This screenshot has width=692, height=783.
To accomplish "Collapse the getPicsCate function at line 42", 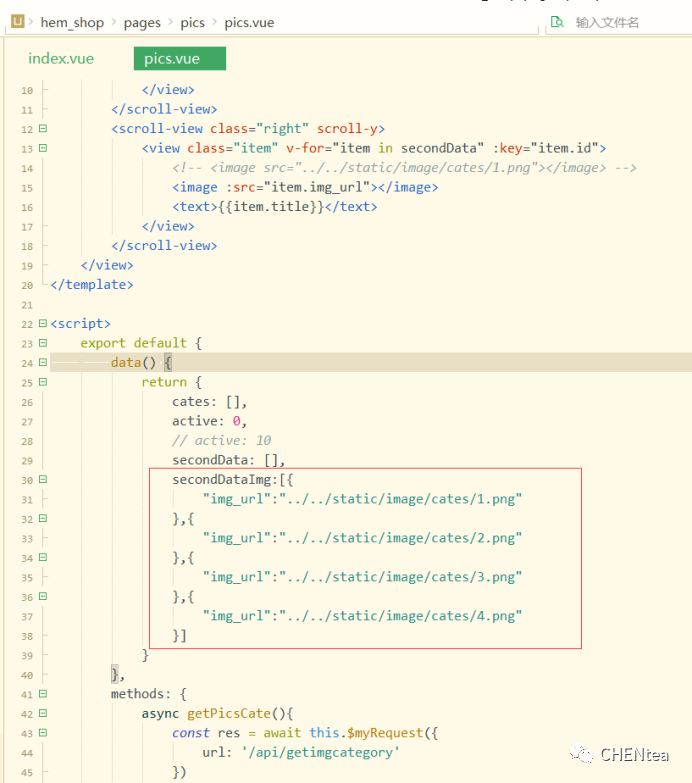I will point(42,714).
